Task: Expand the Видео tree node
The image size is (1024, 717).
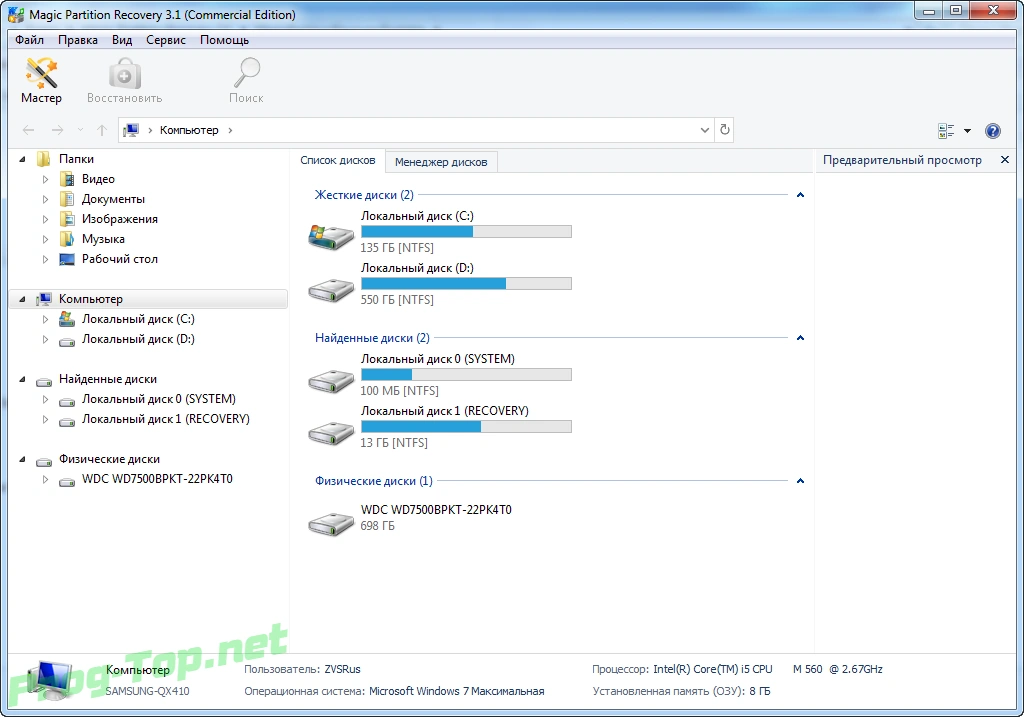Action: pos(45,179)
